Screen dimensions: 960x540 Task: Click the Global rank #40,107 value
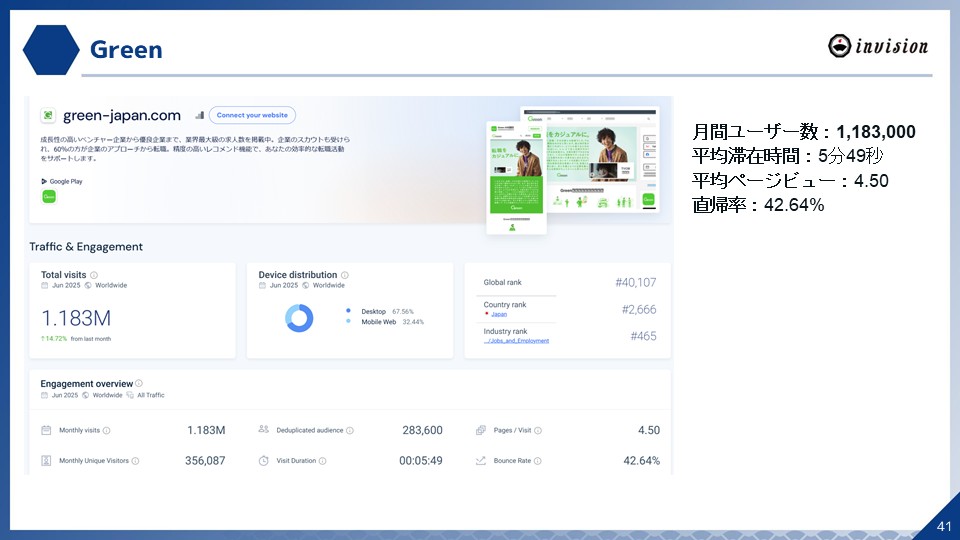[x=636, y=282]
